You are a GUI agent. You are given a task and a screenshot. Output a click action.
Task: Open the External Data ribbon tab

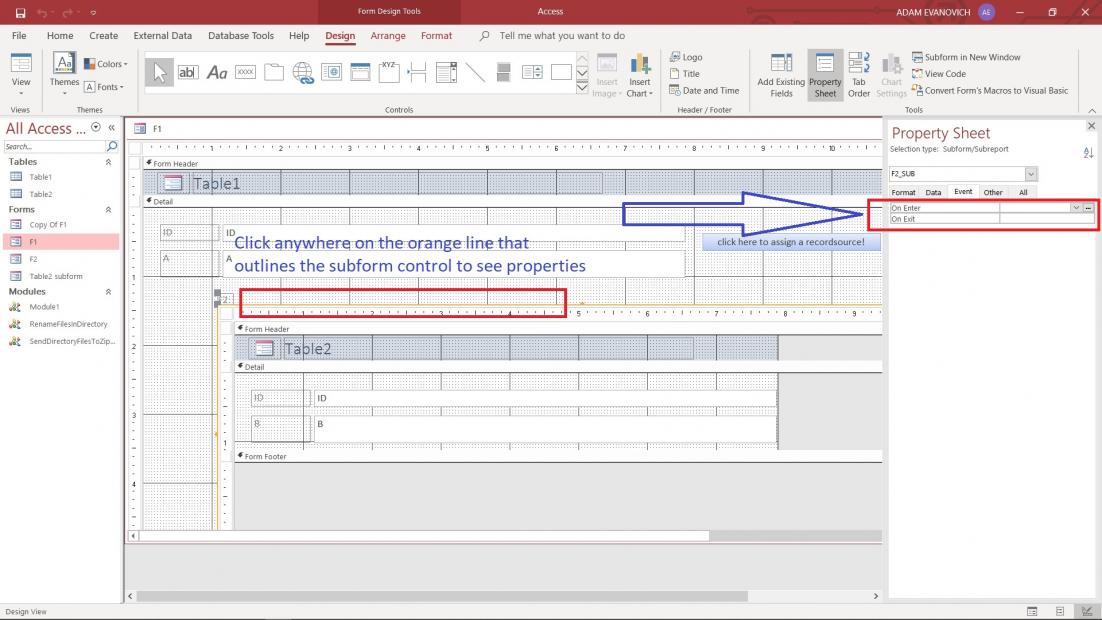coord(162,36)
